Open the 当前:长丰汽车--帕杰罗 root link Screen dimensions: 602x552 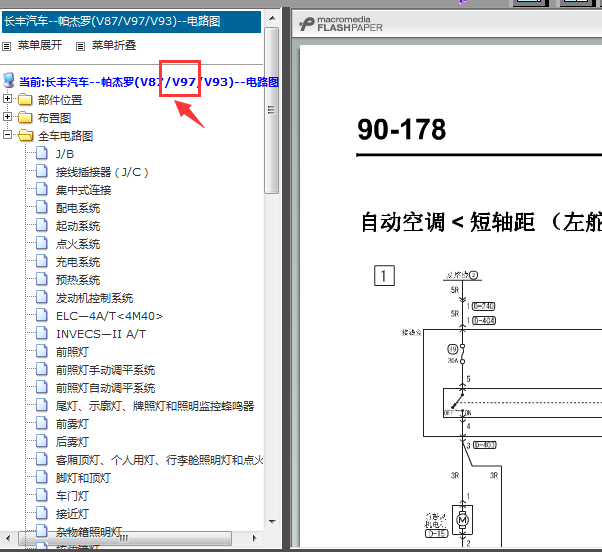tap(149, 82)
